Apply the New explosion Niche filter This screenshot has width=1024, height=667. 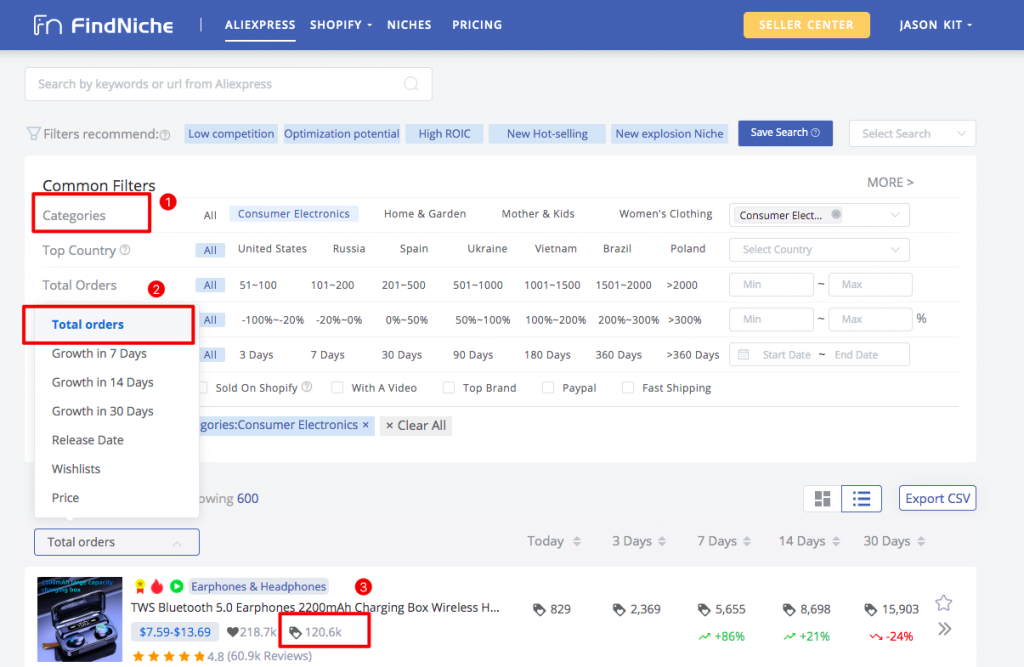pos(669,134)
